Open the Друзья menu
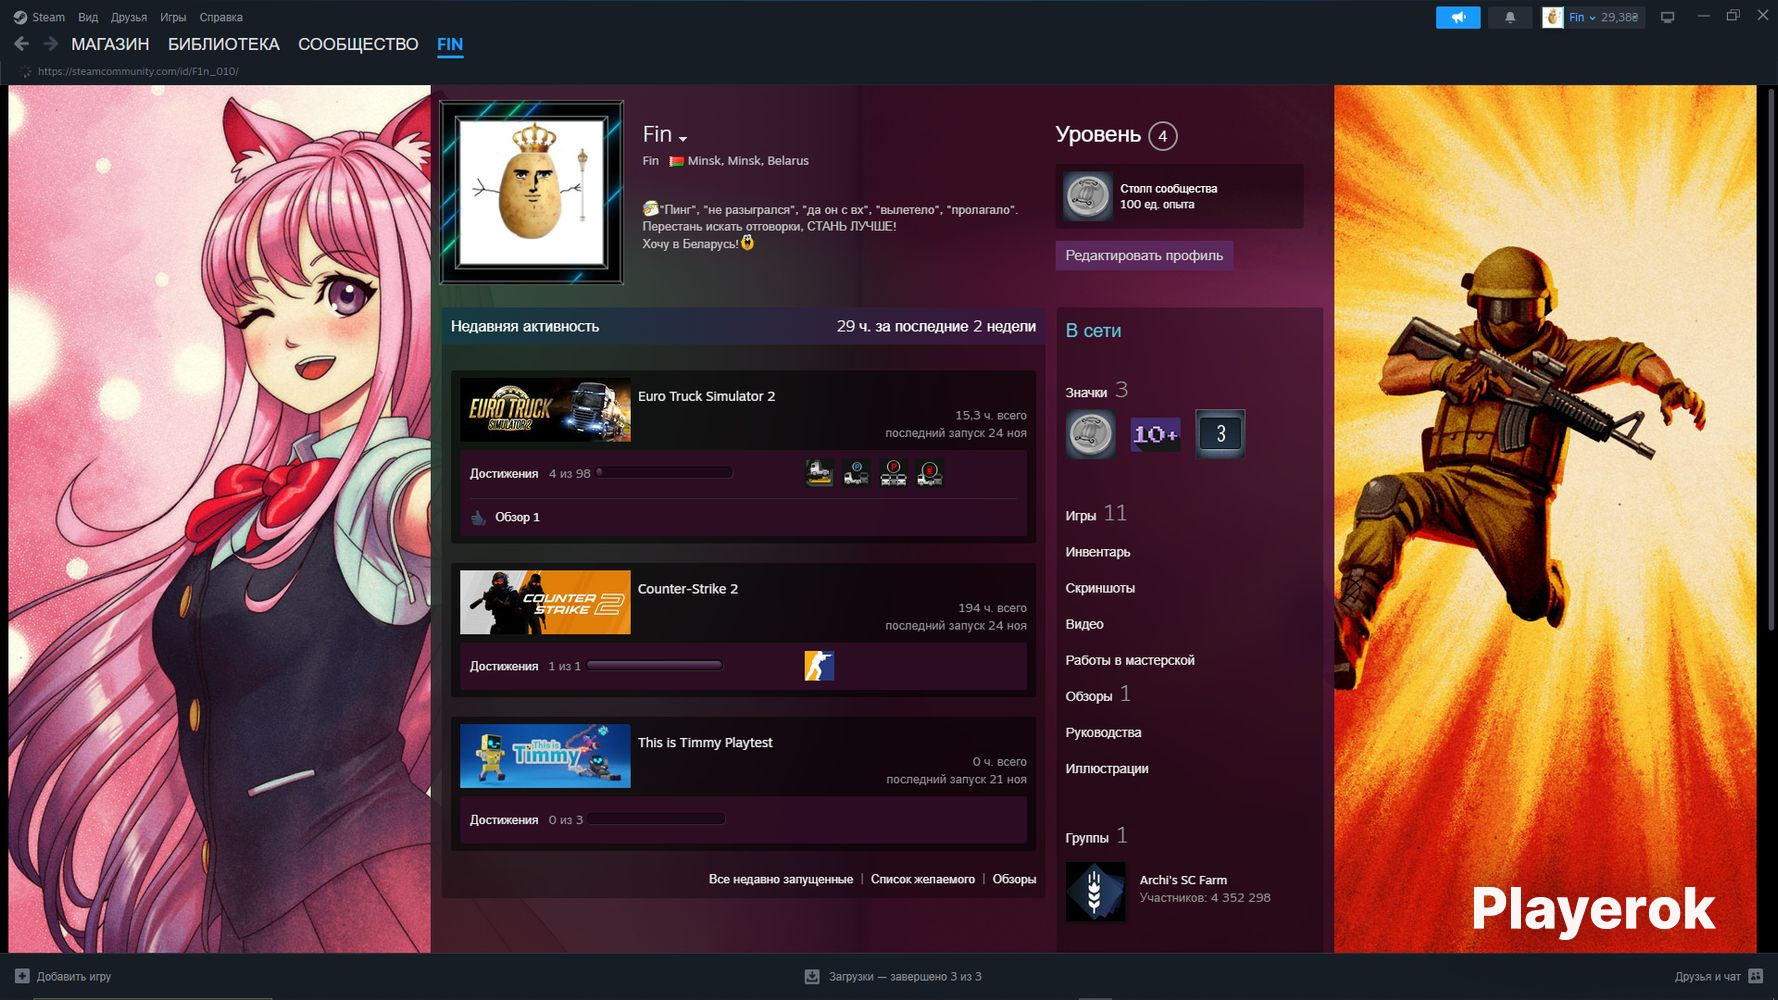The height and width of the screenshot is (1000, 1778). [129, 17]
